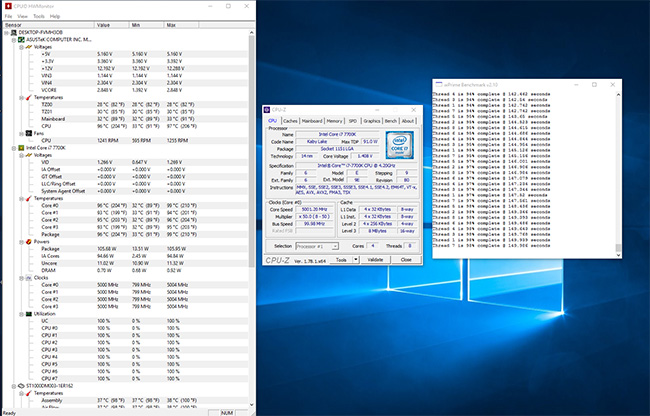Collapse the Intel Core i7 7700K node
Screen dimensions: 650x416
(x=14, y=148)
